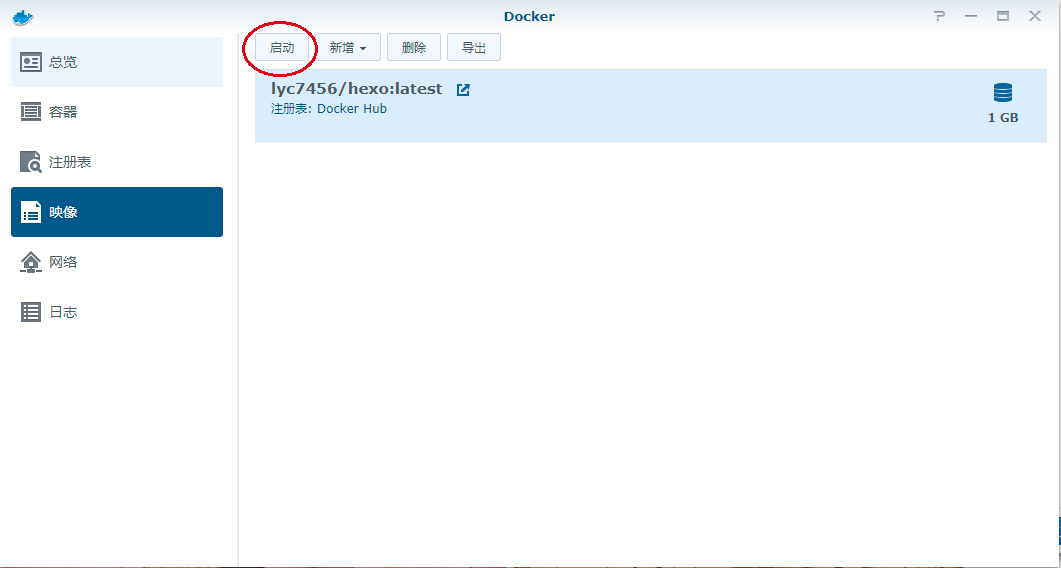Viewport: 1061px width, 568px height.
Task: Click the Docker whale logo icon
Action: click(23, 18)
